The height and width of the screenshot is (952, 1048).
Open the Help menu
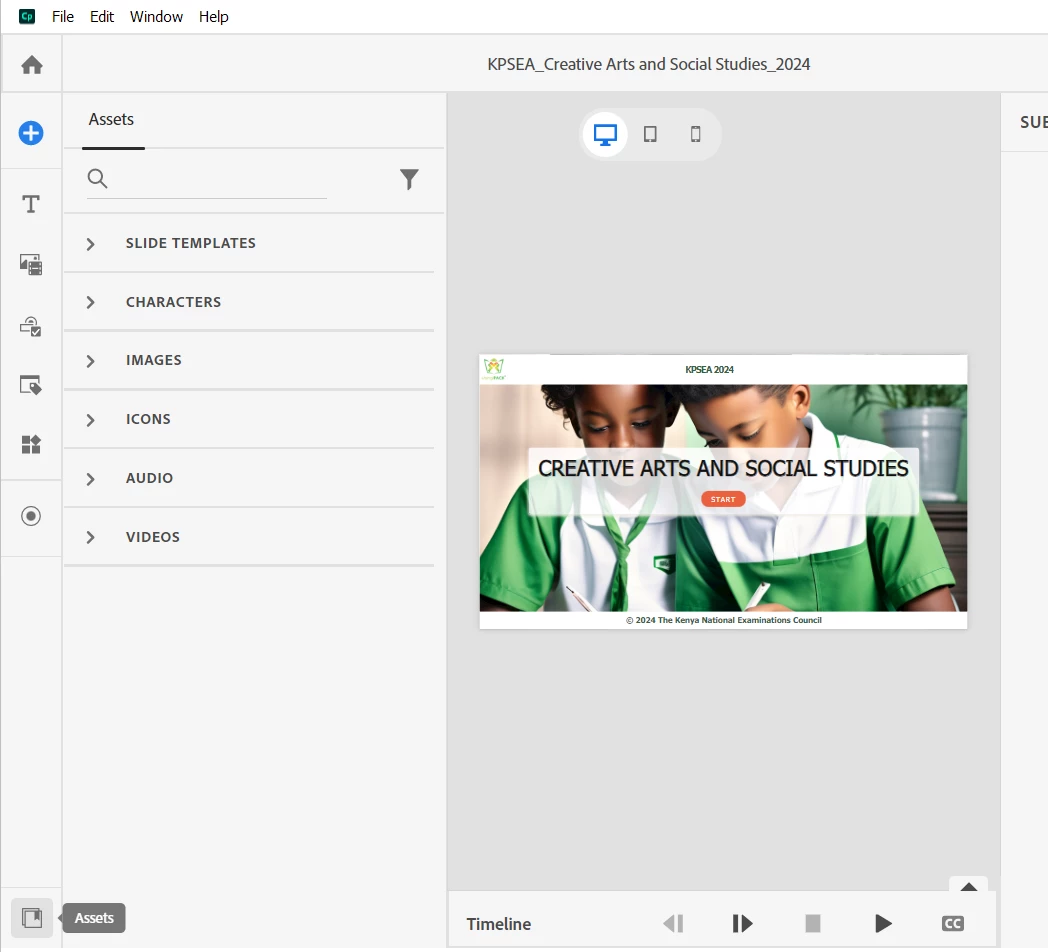click(x=214, y=17)
